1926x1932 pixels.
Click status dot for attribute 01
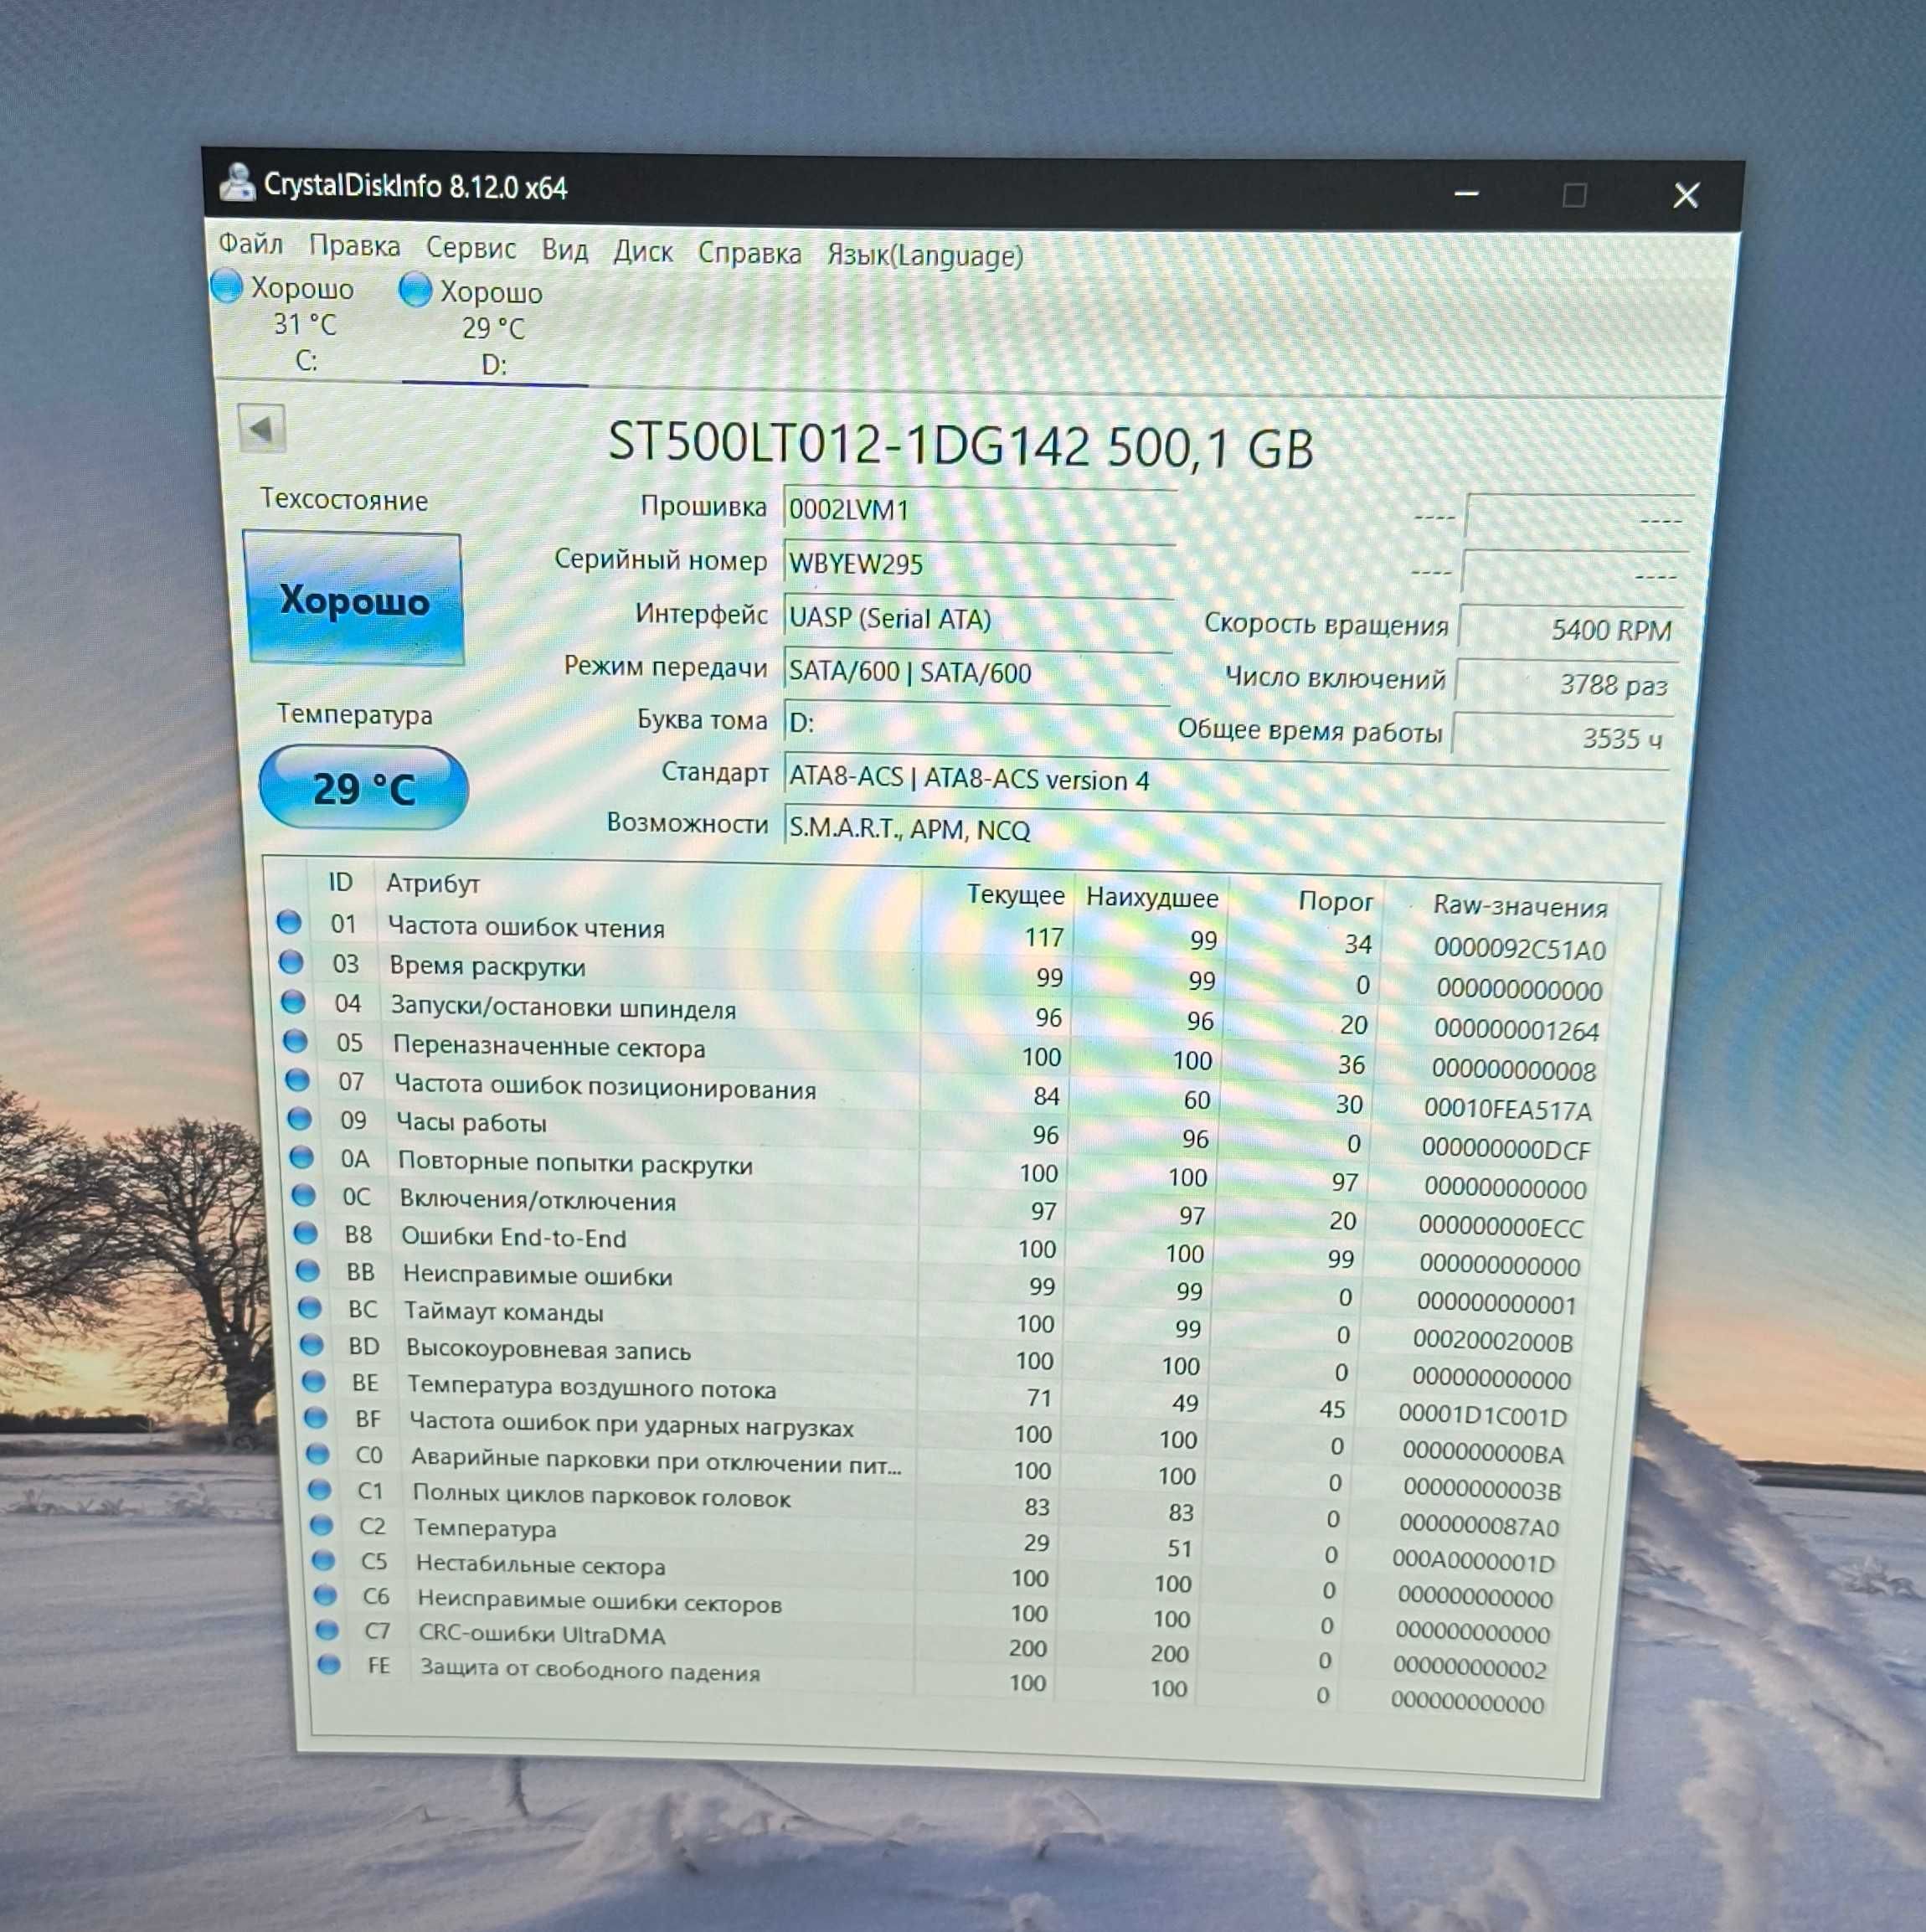pos(289,922)
